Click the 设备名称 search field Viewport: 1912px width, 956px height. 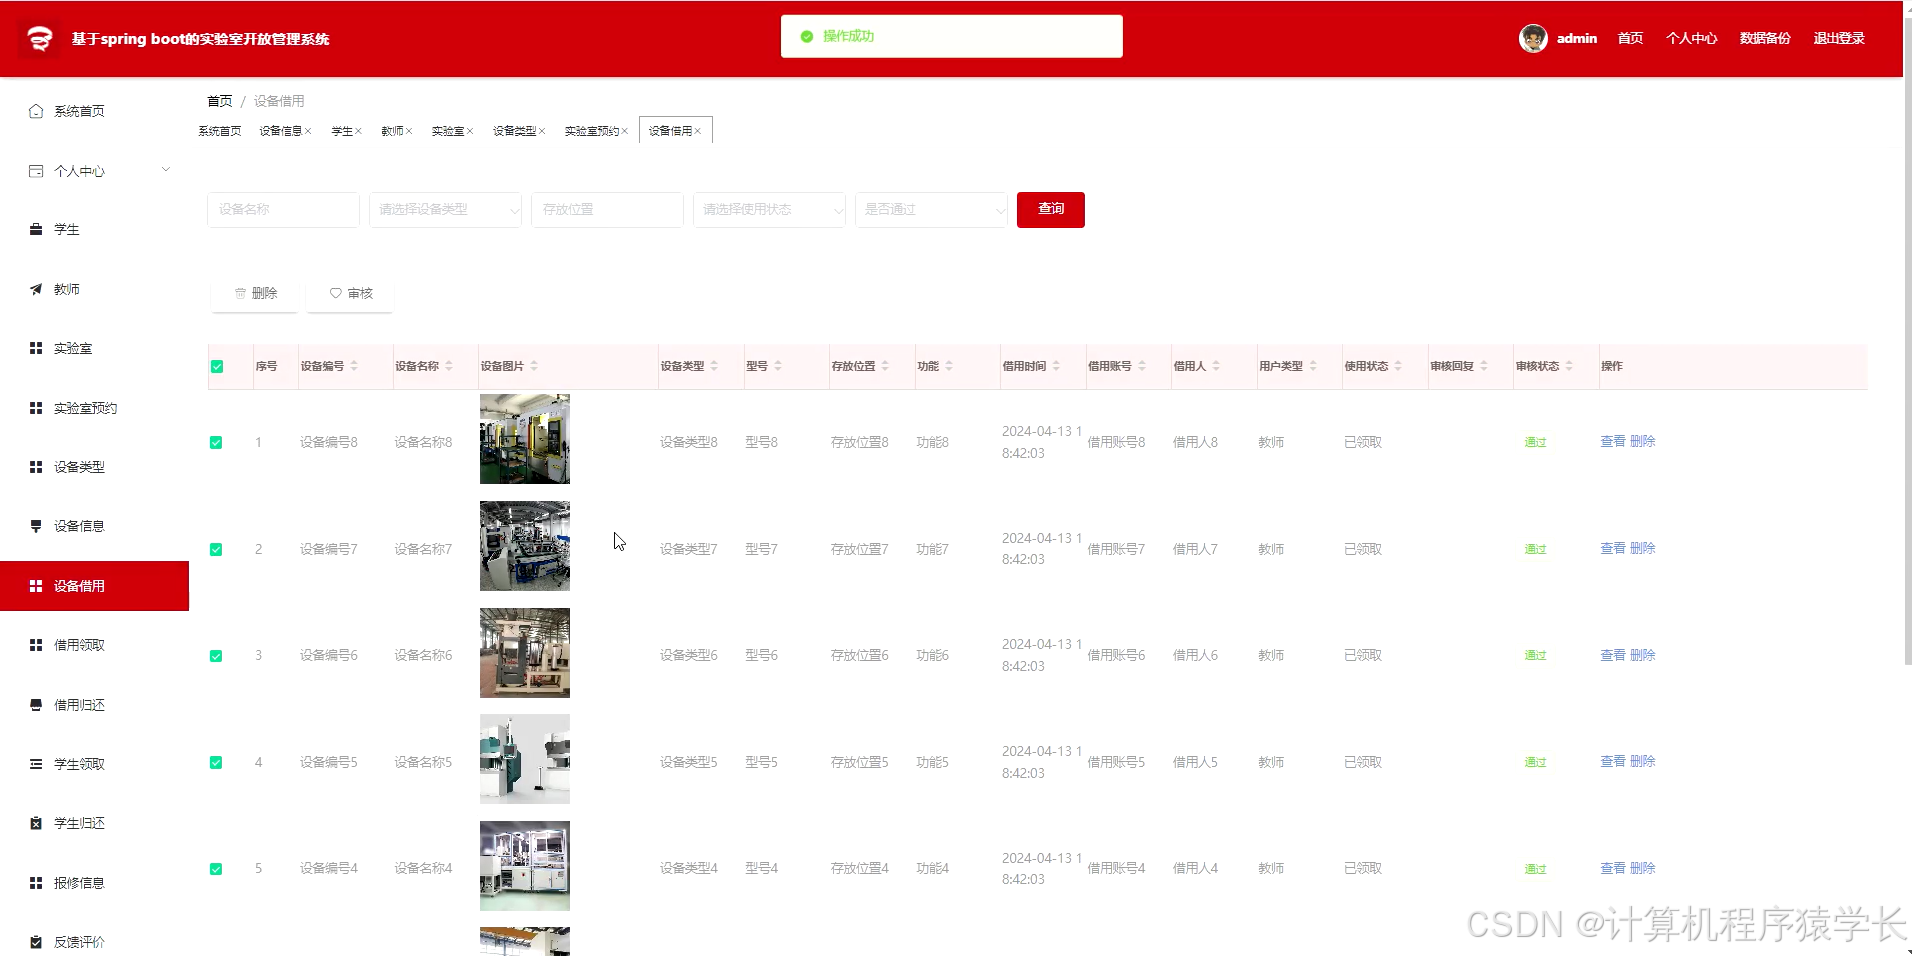(x=283, y=210)
